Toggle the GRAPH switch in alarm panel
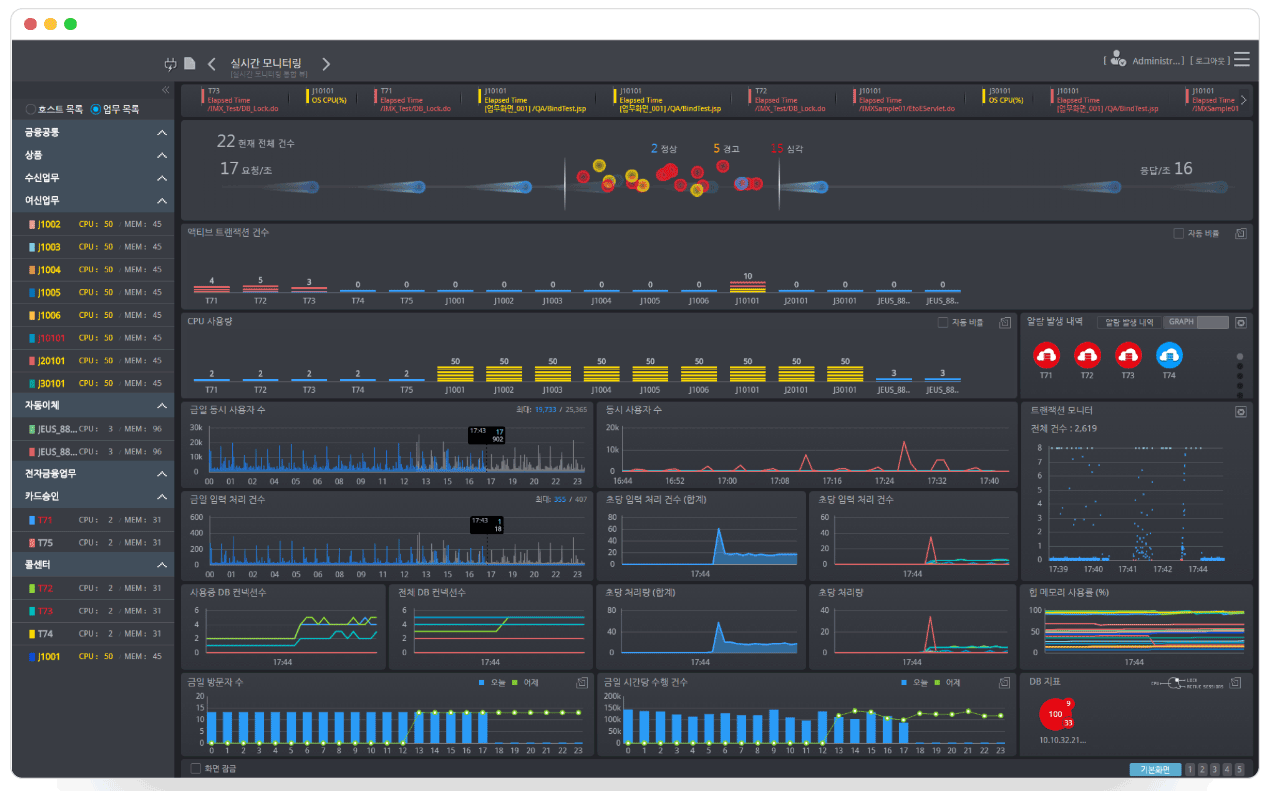Image resolution: width=1270 pixels, height=791 pixels. [x=1197, y=323]
